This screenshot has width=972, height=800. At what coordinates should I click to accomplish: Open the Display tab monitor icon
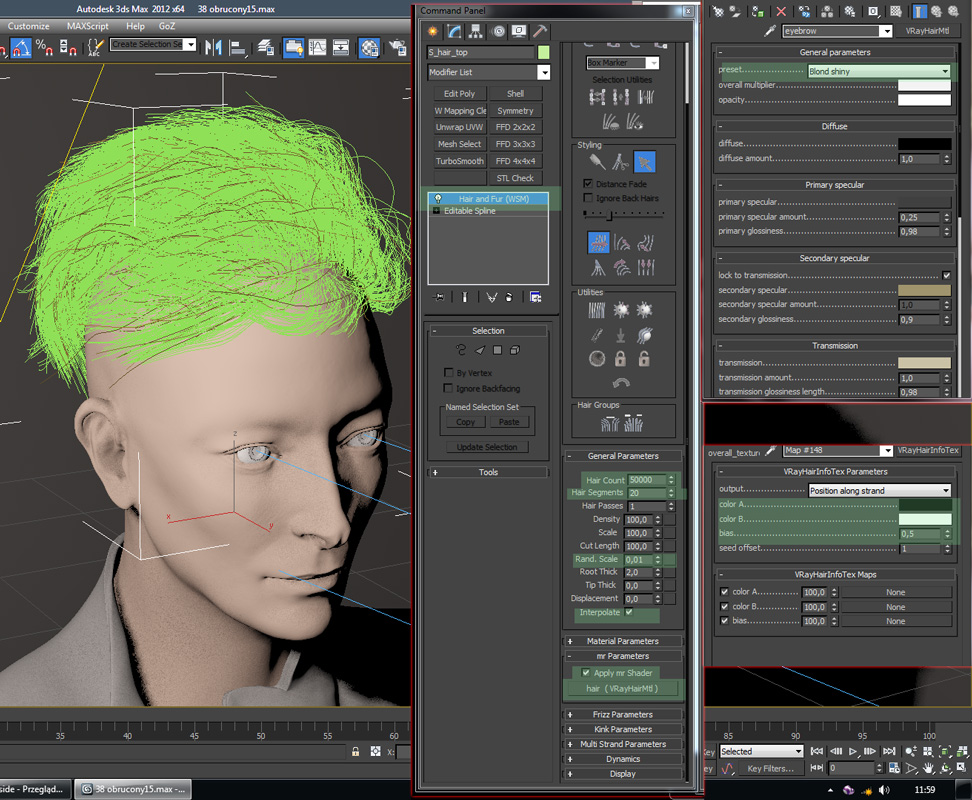(519, 31)
